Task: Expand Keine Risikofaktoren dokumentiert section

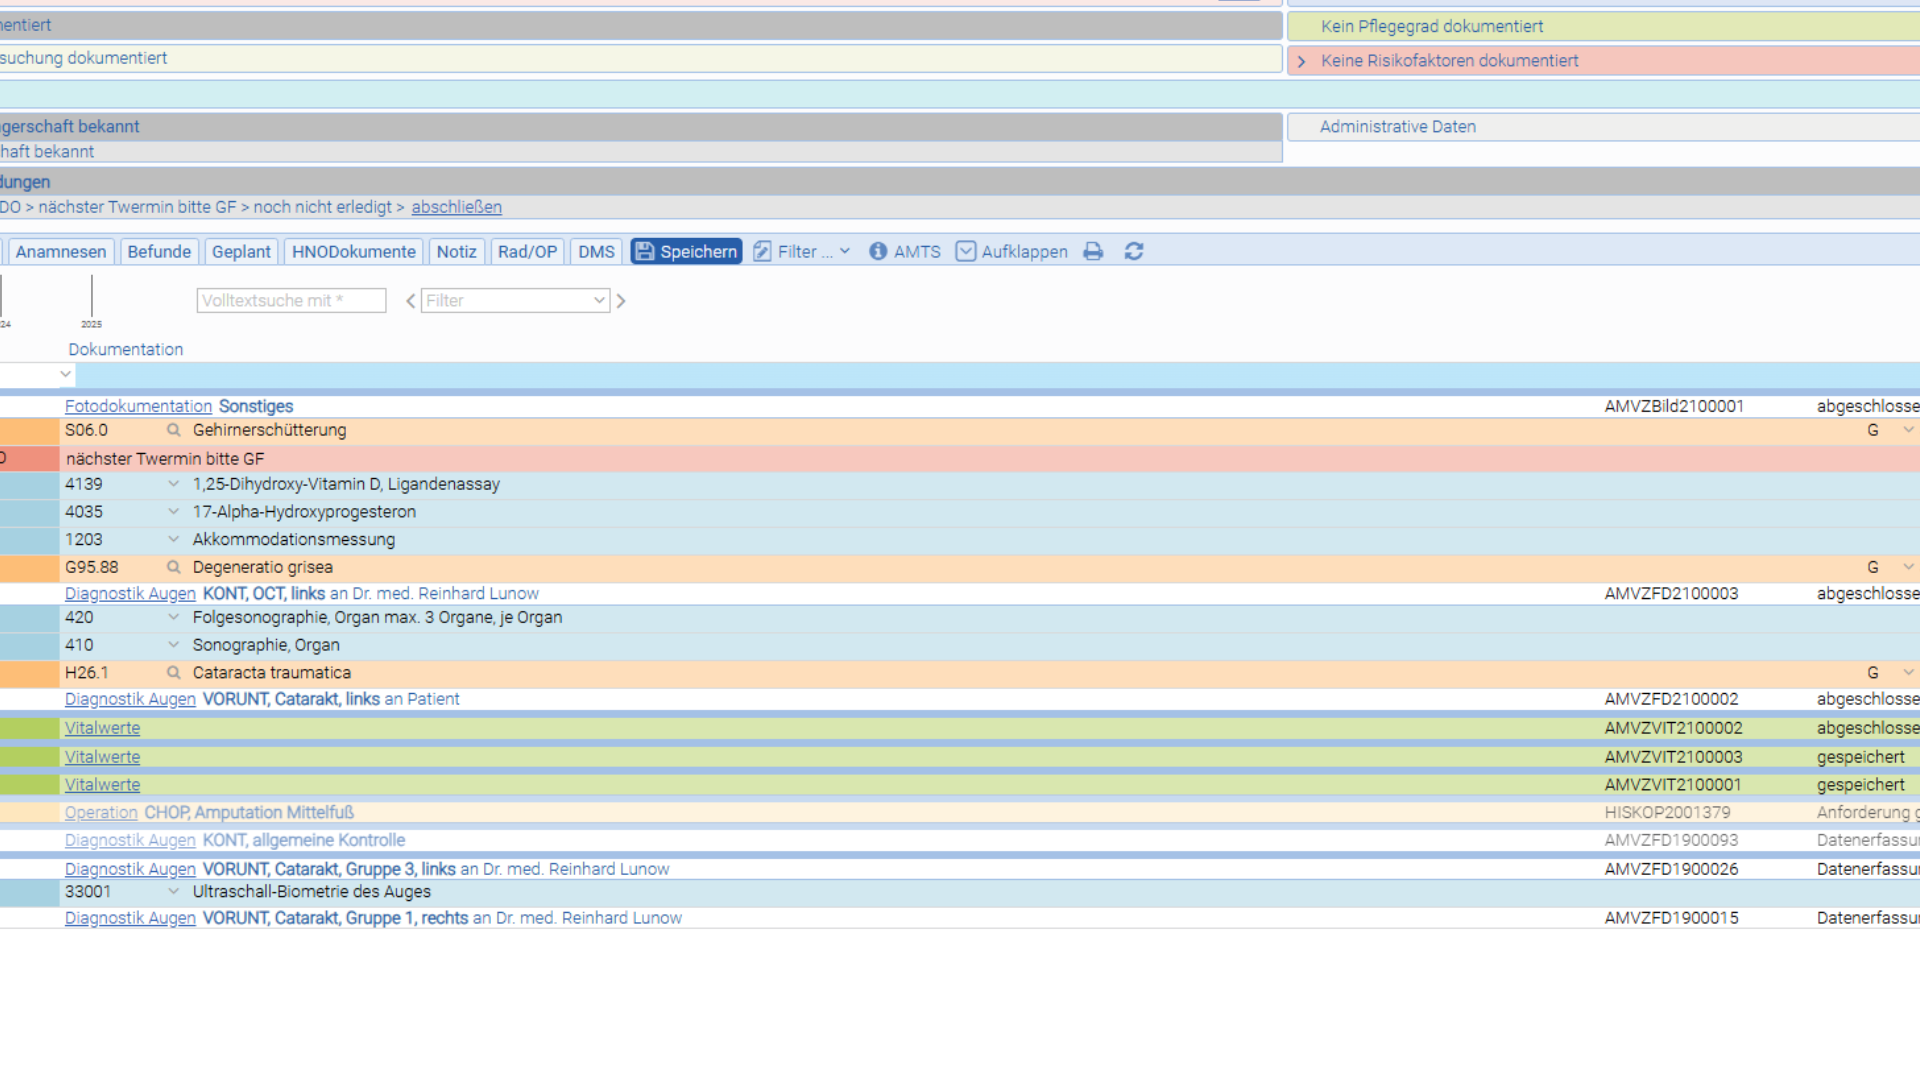Action: click(1301, 61)
